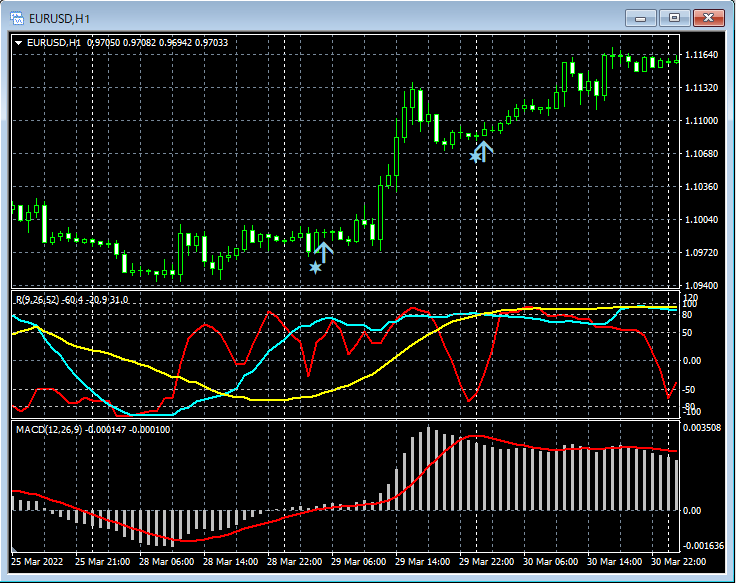Click the -0.001636 MACD scale label
The image size is (736, 583).
703,546
